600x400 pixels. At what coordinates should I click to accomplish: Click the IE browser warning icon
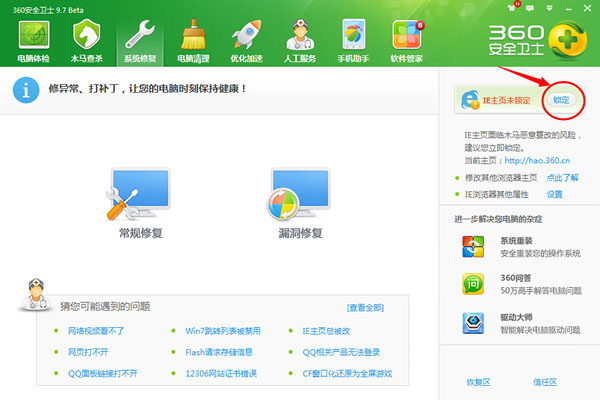click(x=470, y=100)
